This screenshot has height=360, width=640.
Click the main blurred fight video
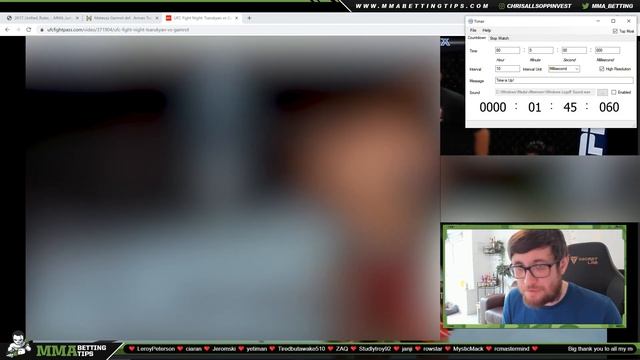pyautogui.click(x=233, y=188)
